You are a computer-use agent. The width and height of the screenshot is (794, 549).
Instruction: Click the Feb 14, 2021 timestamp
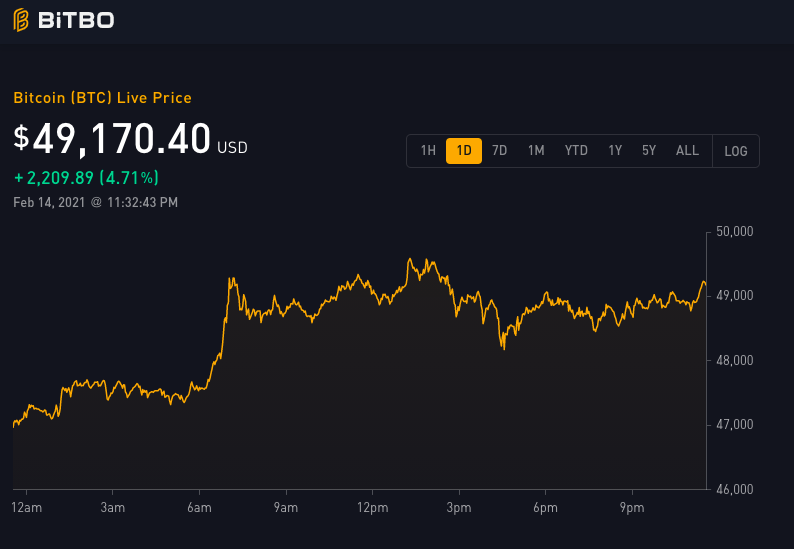95,203
